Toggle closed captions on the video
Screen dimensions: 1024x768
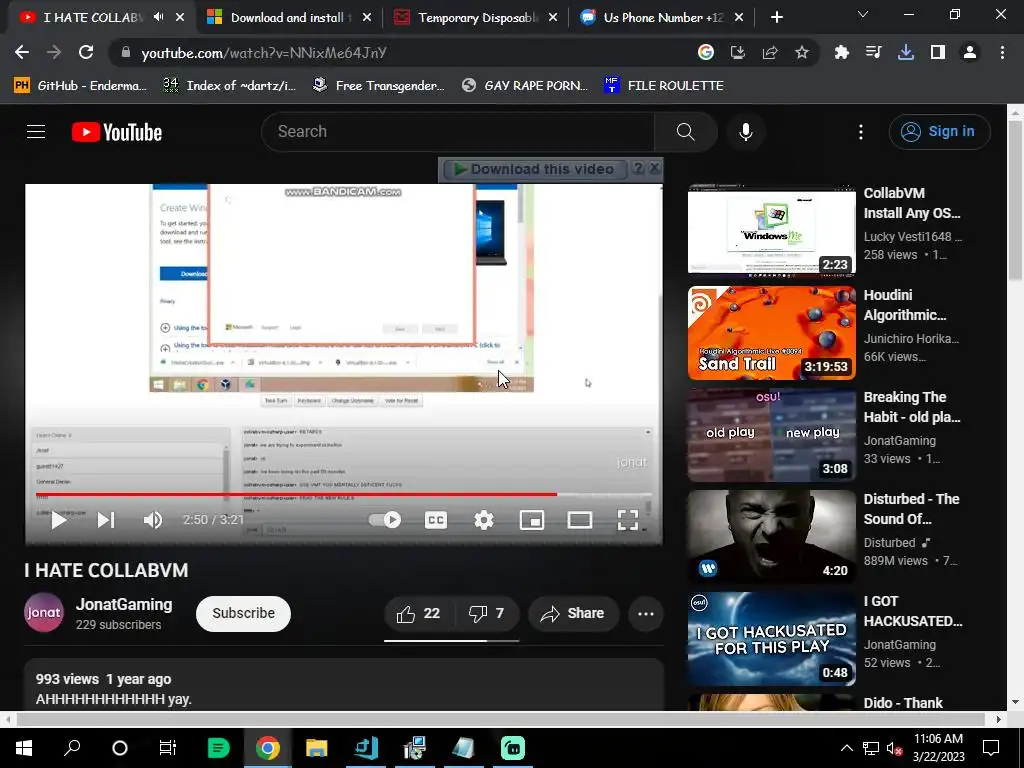[x=436, y=520]
